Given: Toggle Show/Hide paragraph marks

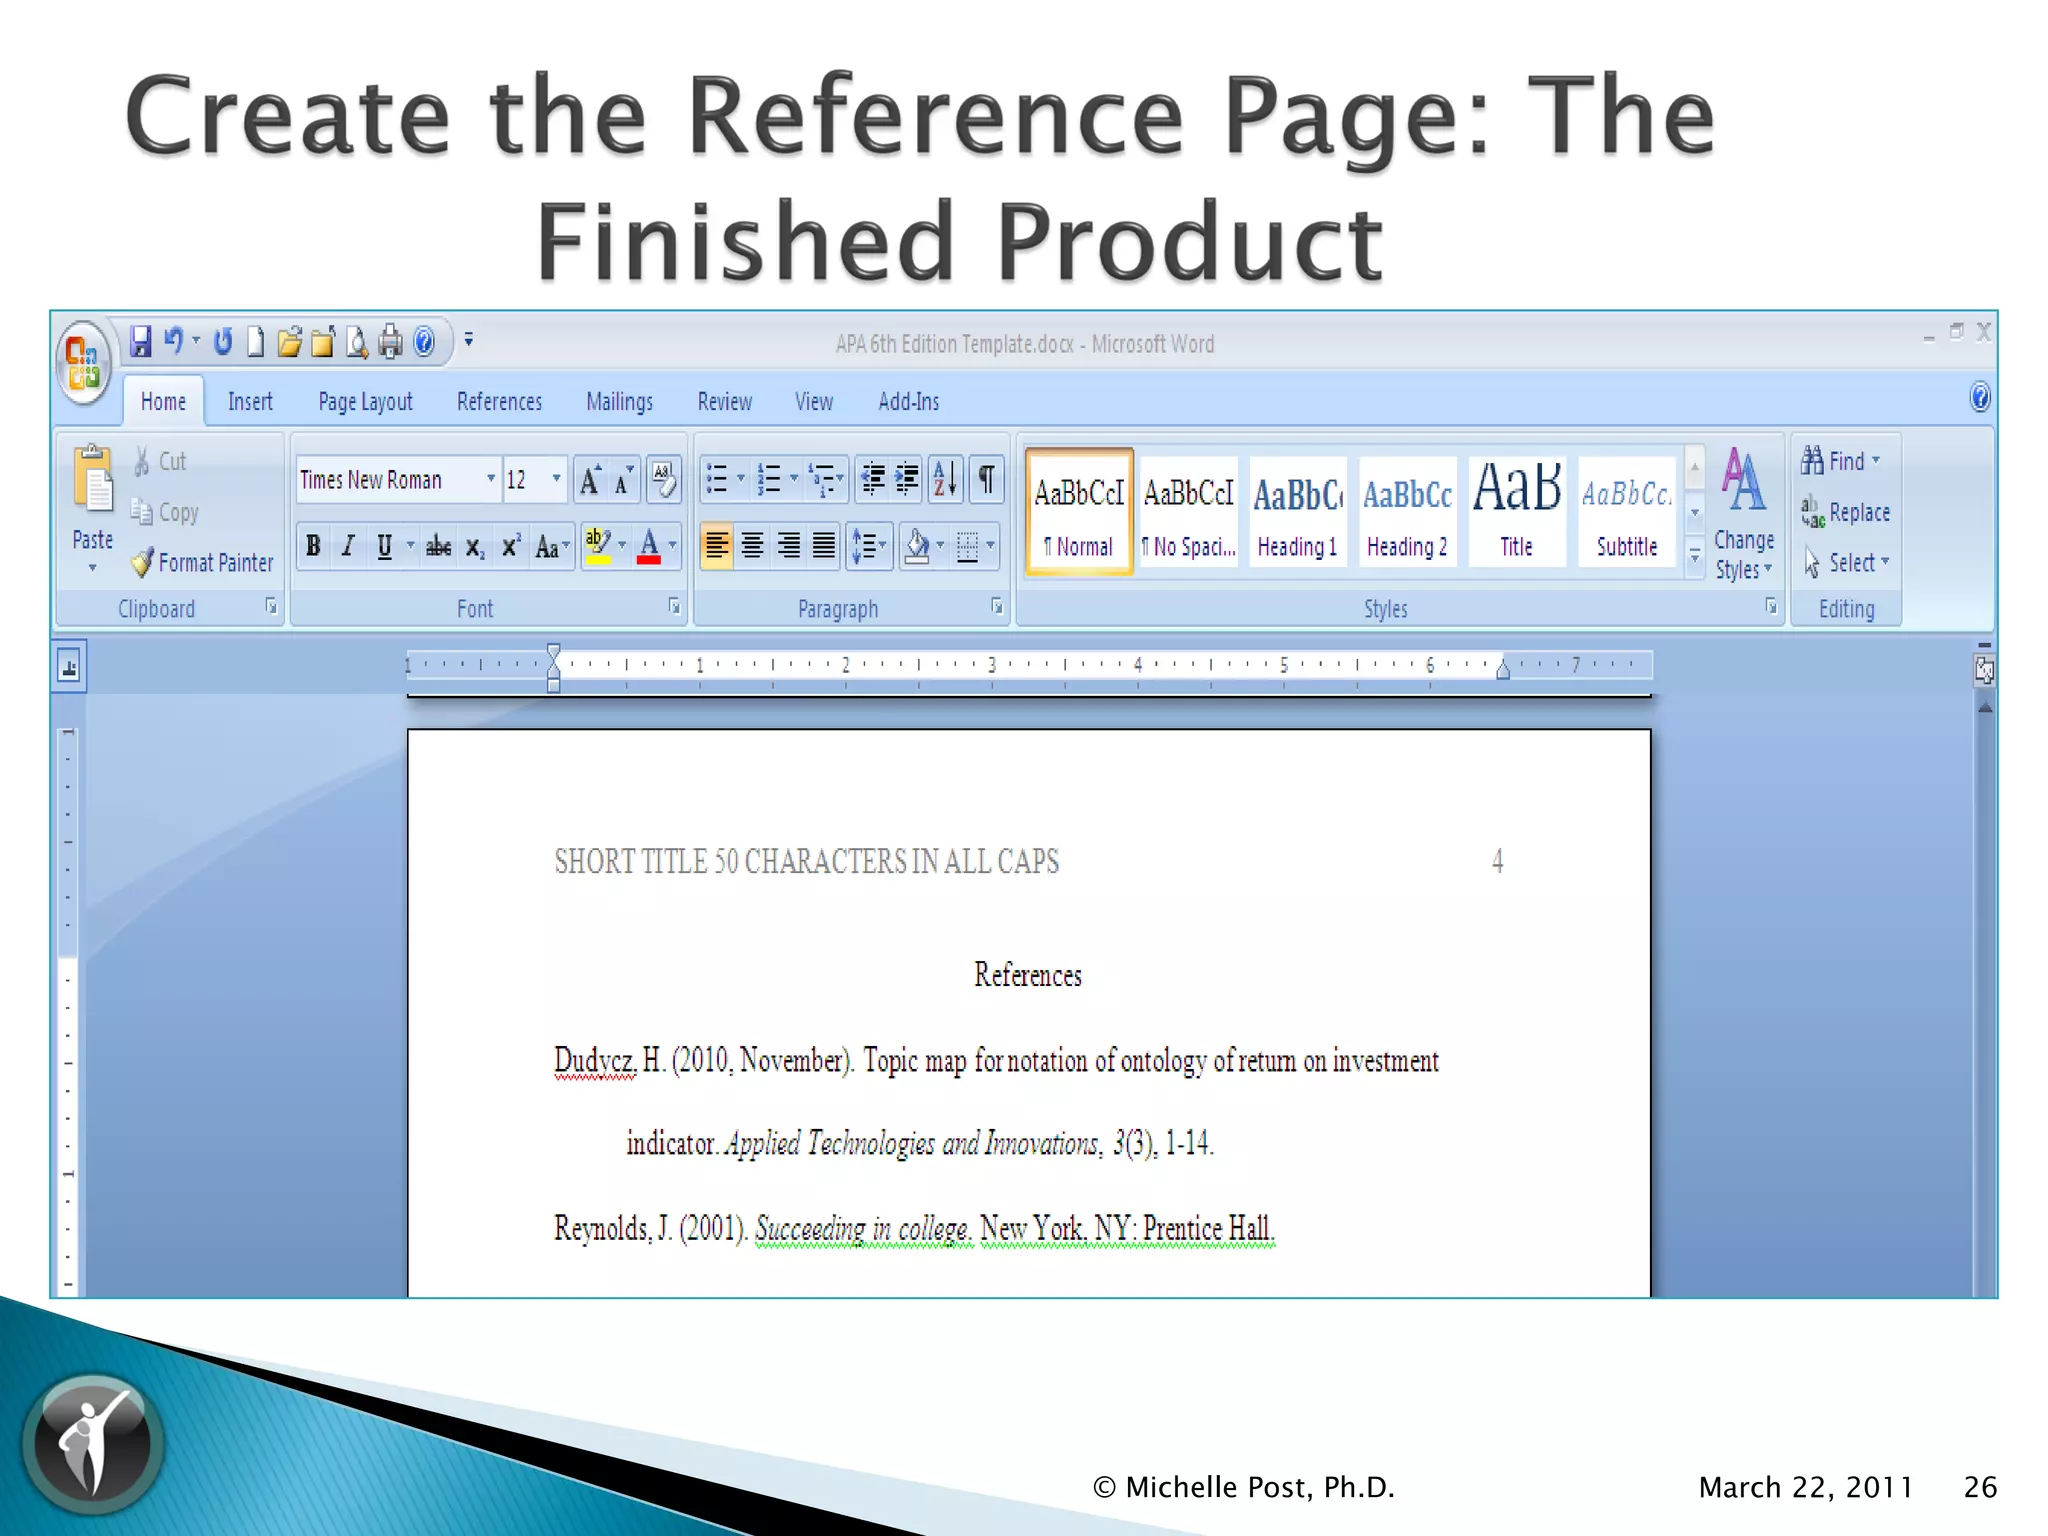Looking at the screenshot, I should (x=986, y=479).
